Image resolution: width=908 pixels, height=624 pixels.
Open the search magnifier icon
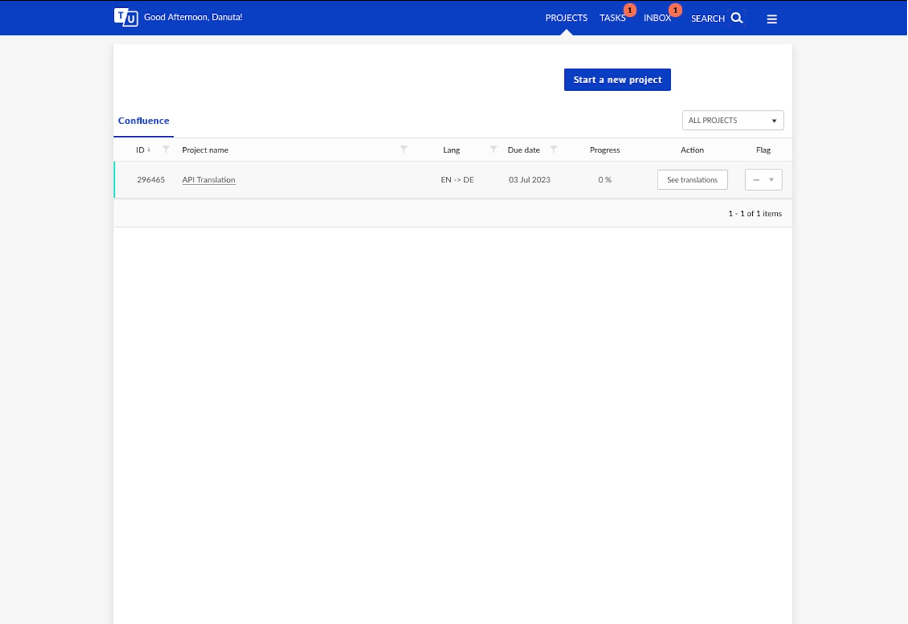point(737,18)
